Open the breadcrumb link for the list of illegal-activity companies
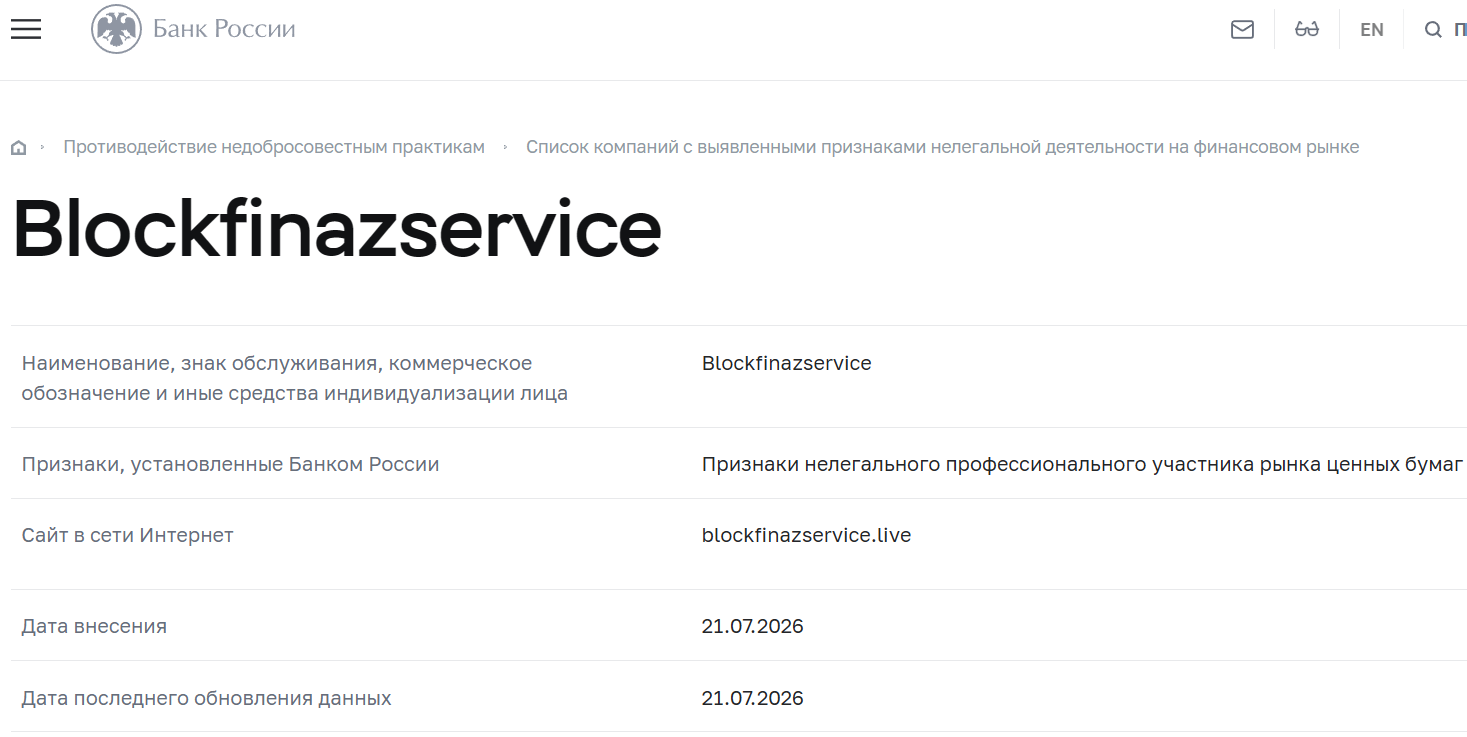 pyautogui.click(x=942, y=147)
